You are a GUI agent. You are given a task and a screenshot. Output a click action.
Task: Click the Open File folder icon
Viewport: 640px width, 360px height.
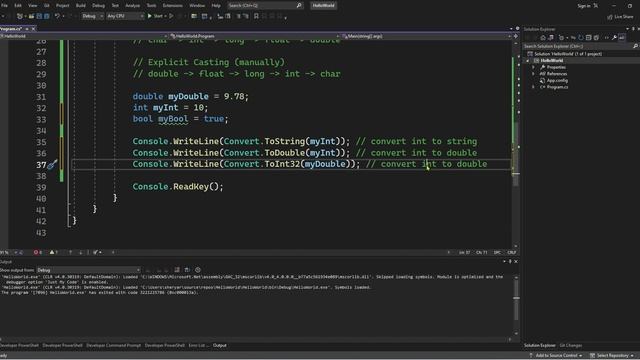(31, 16)
